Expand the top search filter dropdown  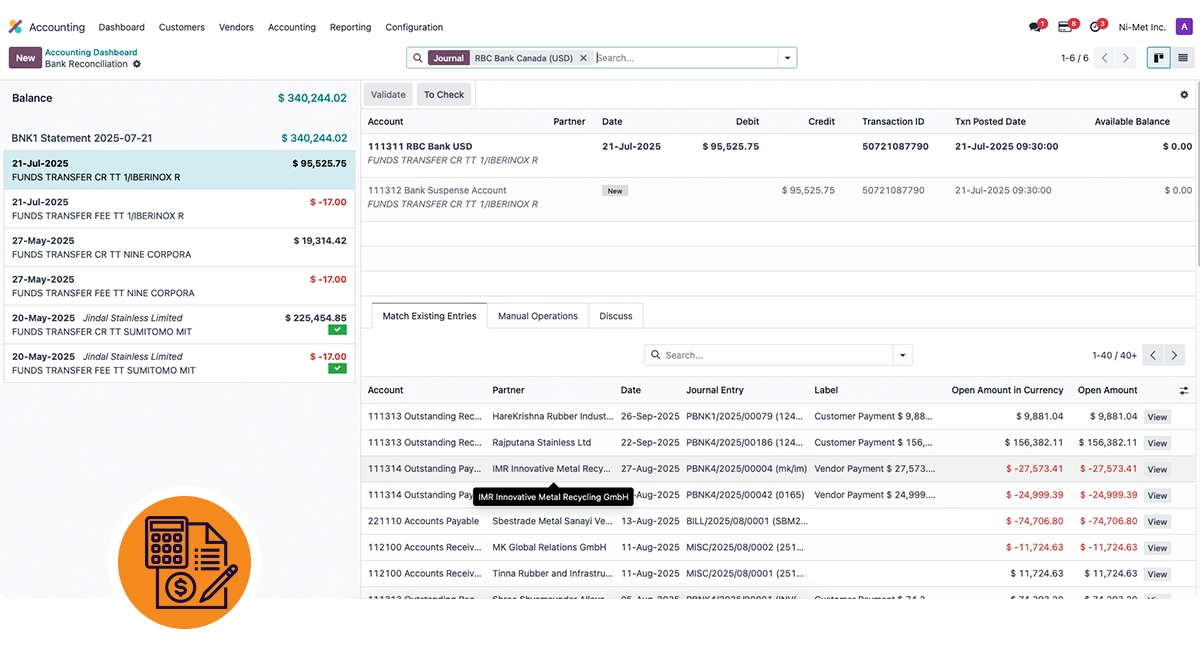pos(788,58)
